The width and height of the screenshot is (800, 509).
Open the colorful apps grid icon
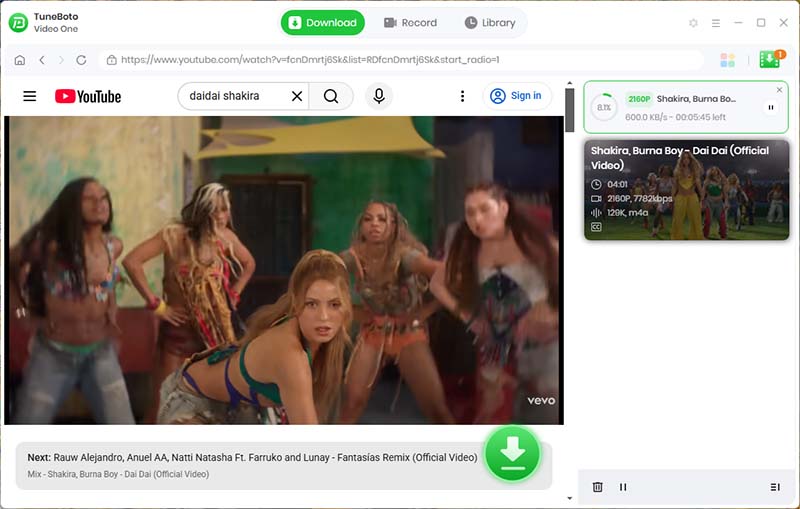[728, 60]
